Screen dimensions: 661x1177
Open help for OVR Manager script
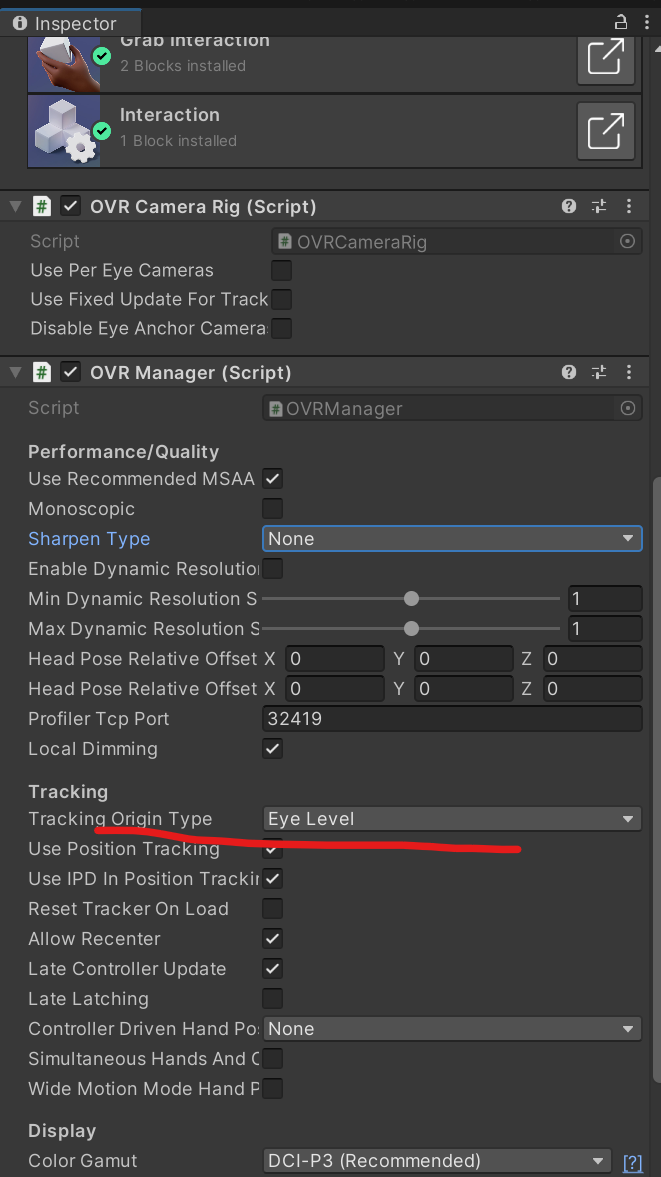(x=569, y=372)
